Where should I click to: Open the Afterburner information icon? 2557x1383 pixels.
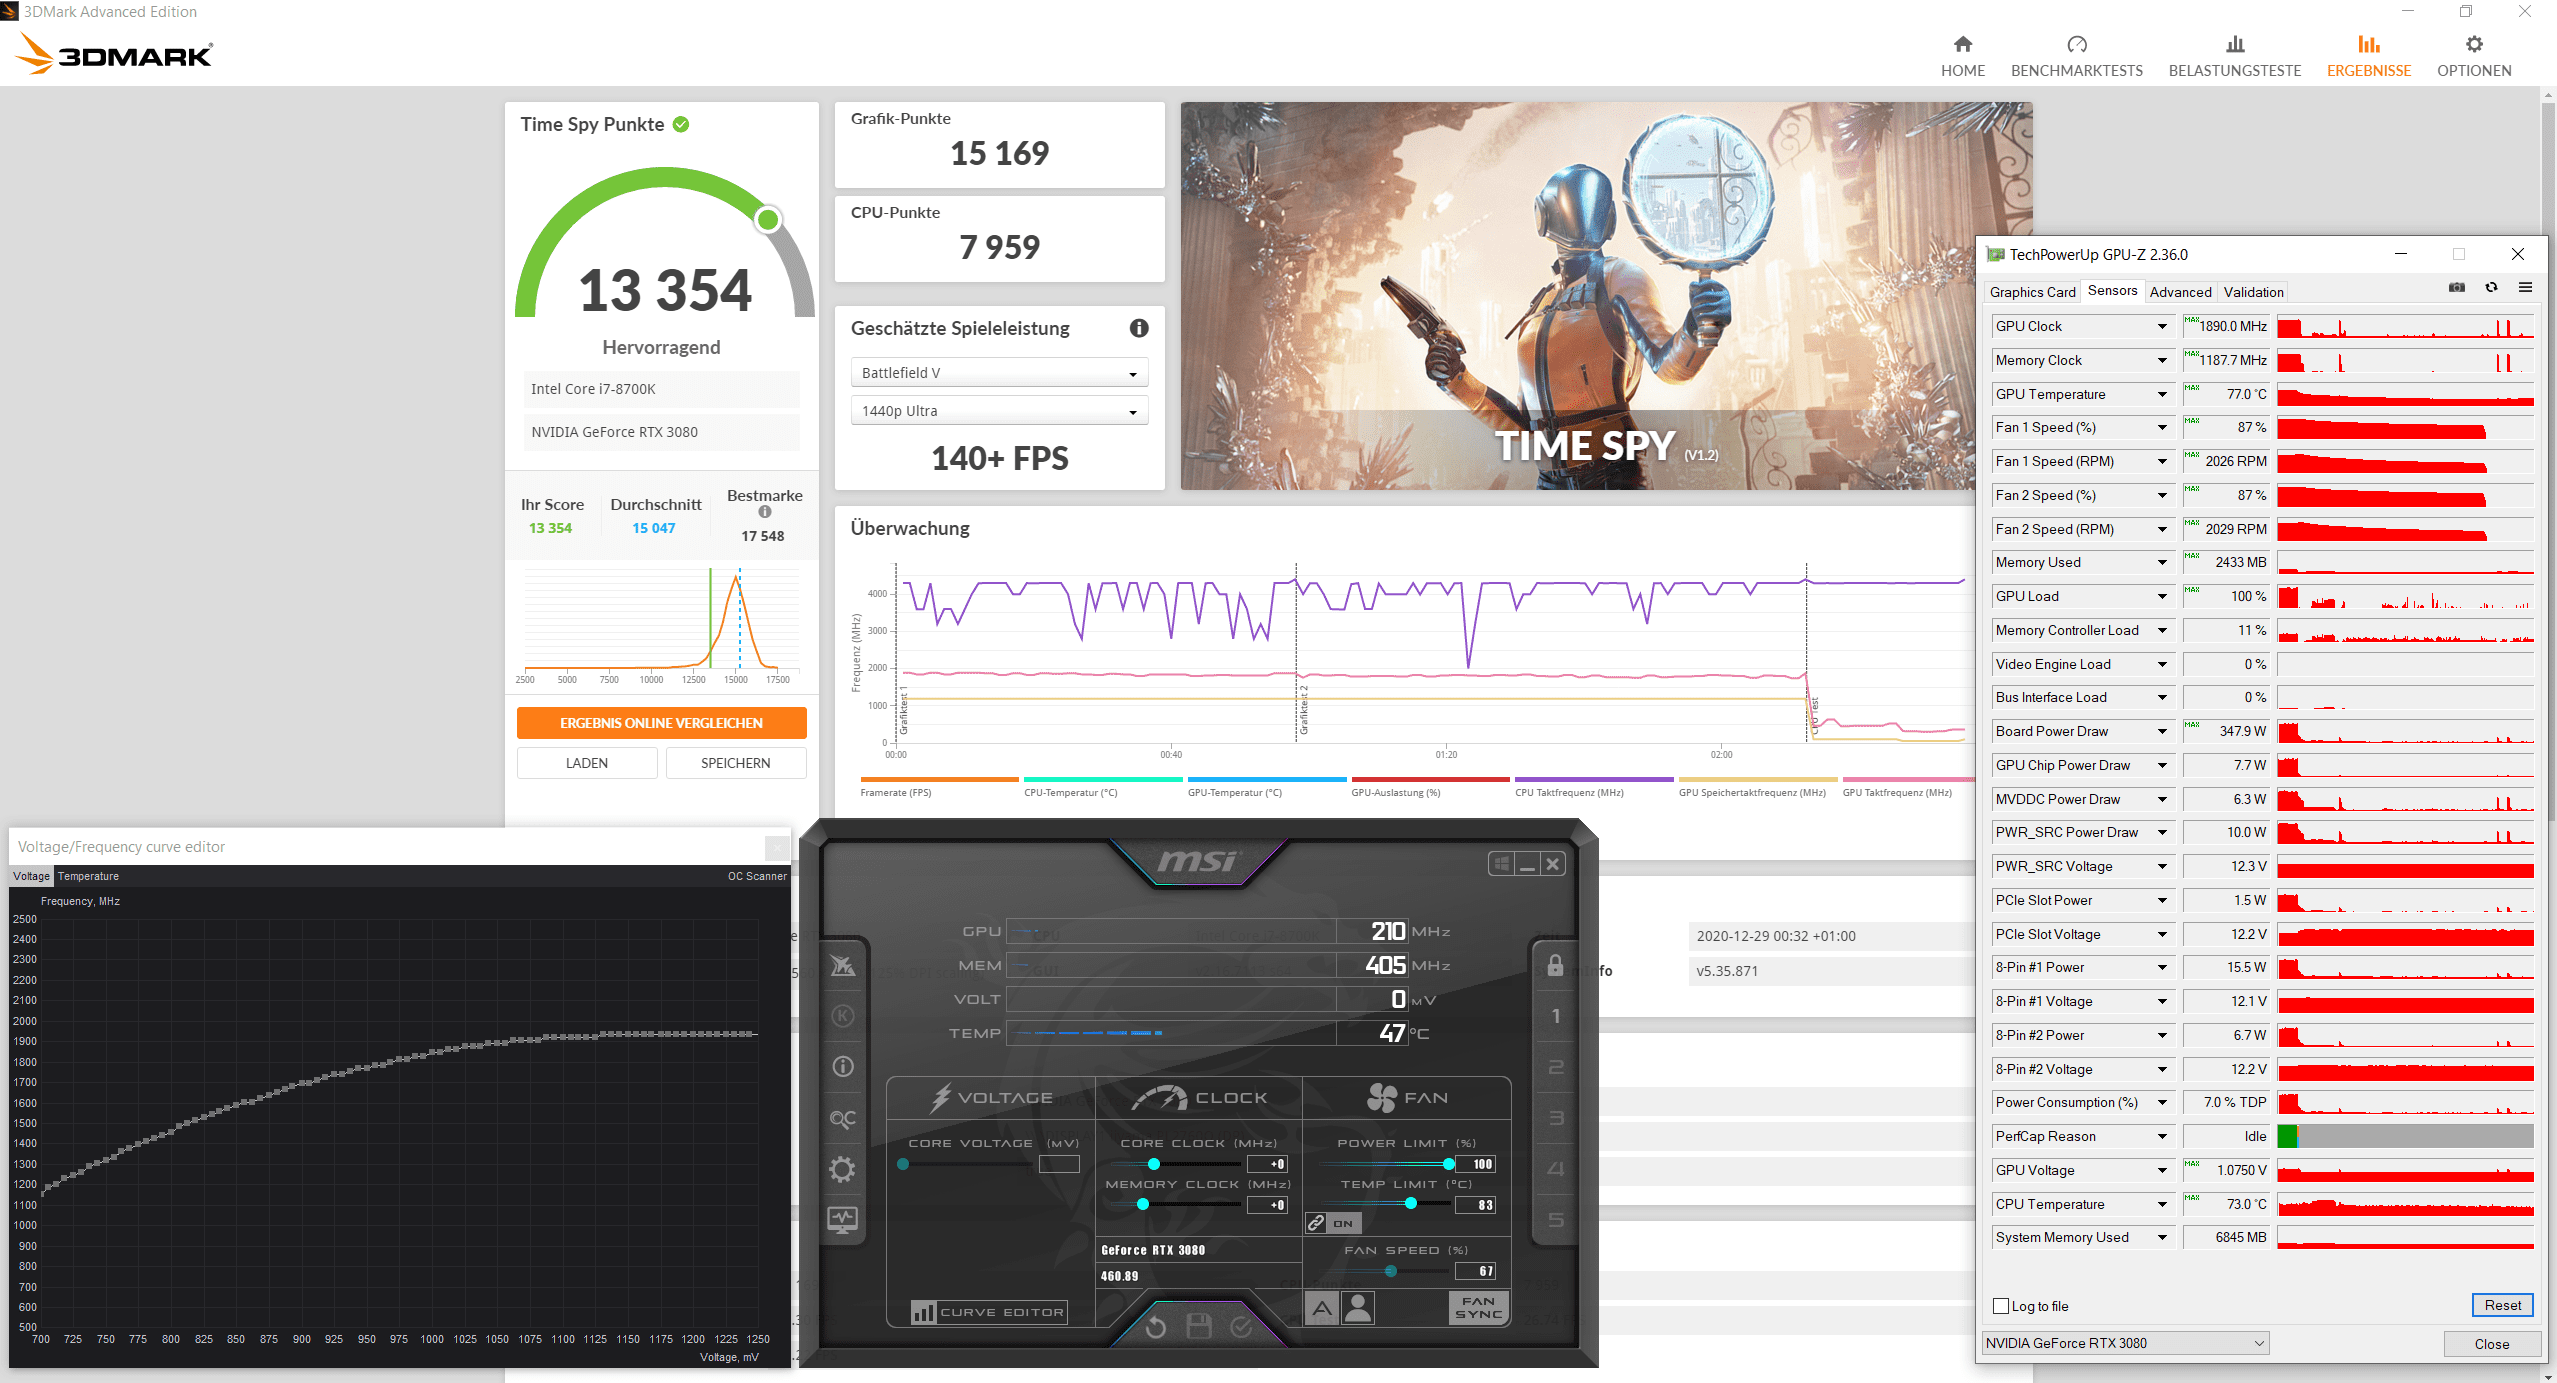coord(842,1067)
